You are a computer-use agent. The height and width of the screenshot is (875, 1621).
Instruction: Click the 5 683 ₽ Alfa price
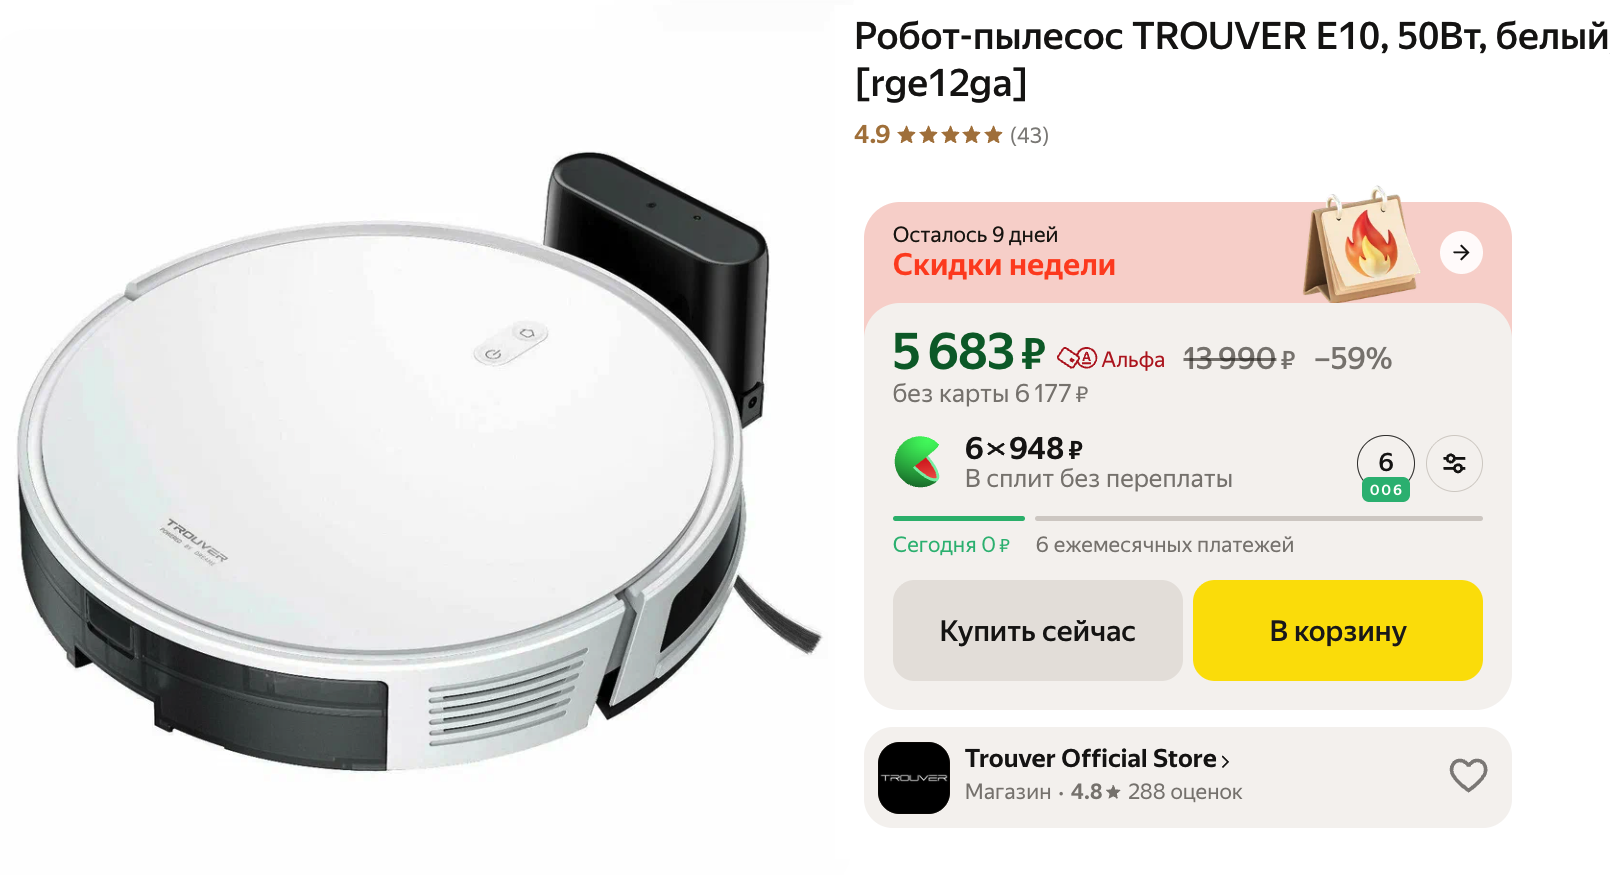coord(968,352)
